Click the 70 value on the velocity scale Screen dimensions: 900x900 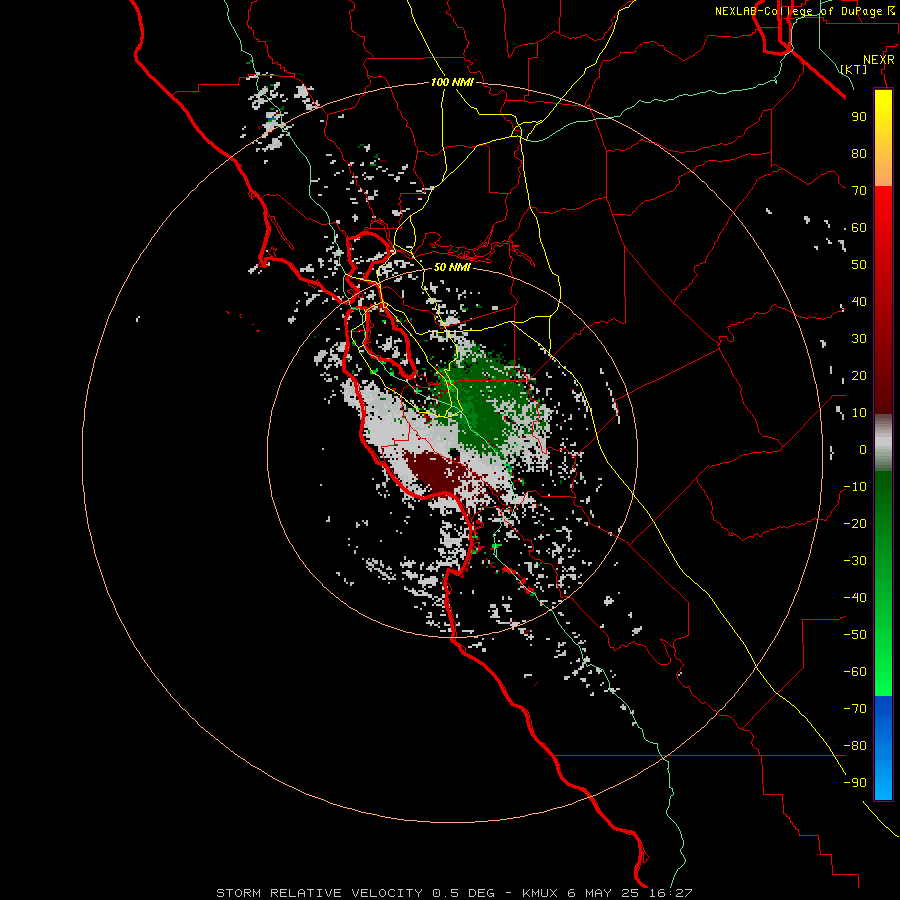(x=859, y=191)
